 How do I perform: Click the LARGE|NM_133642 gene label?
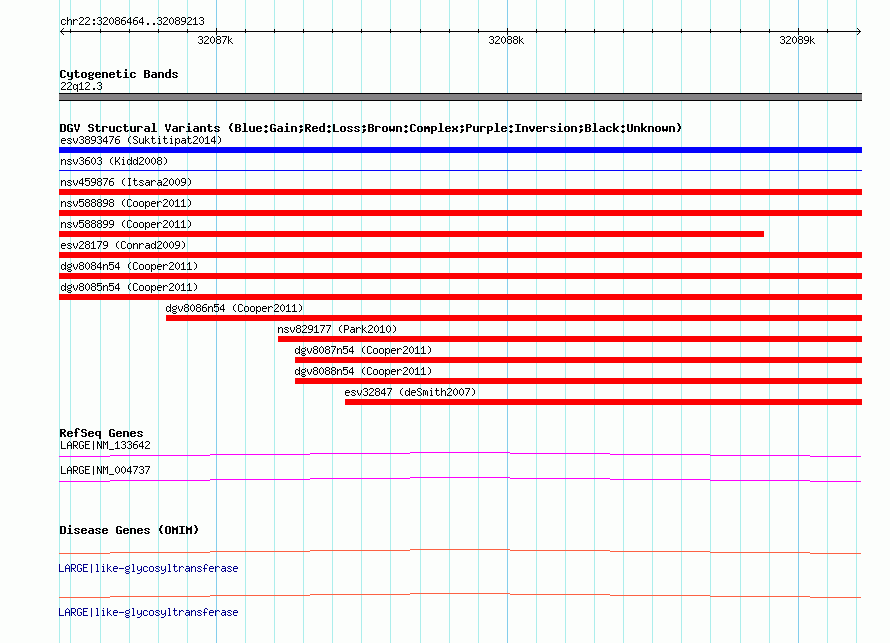coord(105,446)
